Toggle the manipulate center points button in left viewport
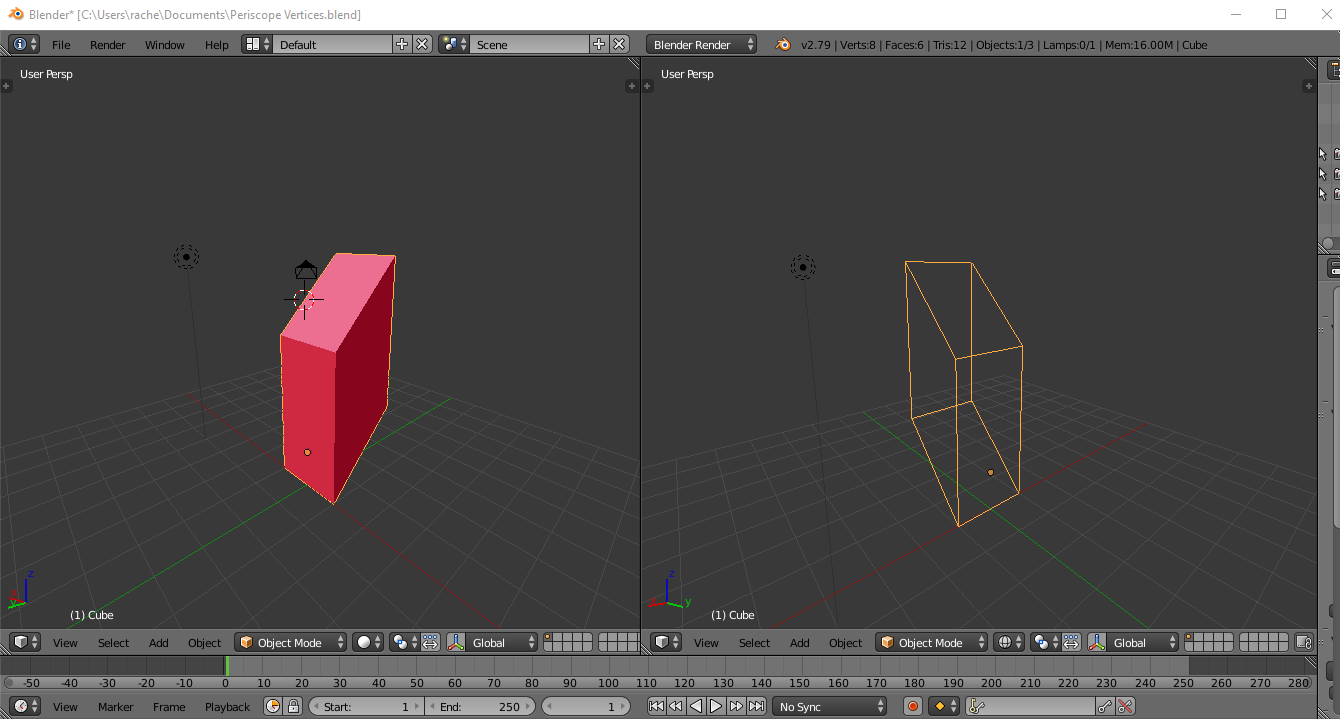The width and height of the screenshot is (1340, 719). 430,643
